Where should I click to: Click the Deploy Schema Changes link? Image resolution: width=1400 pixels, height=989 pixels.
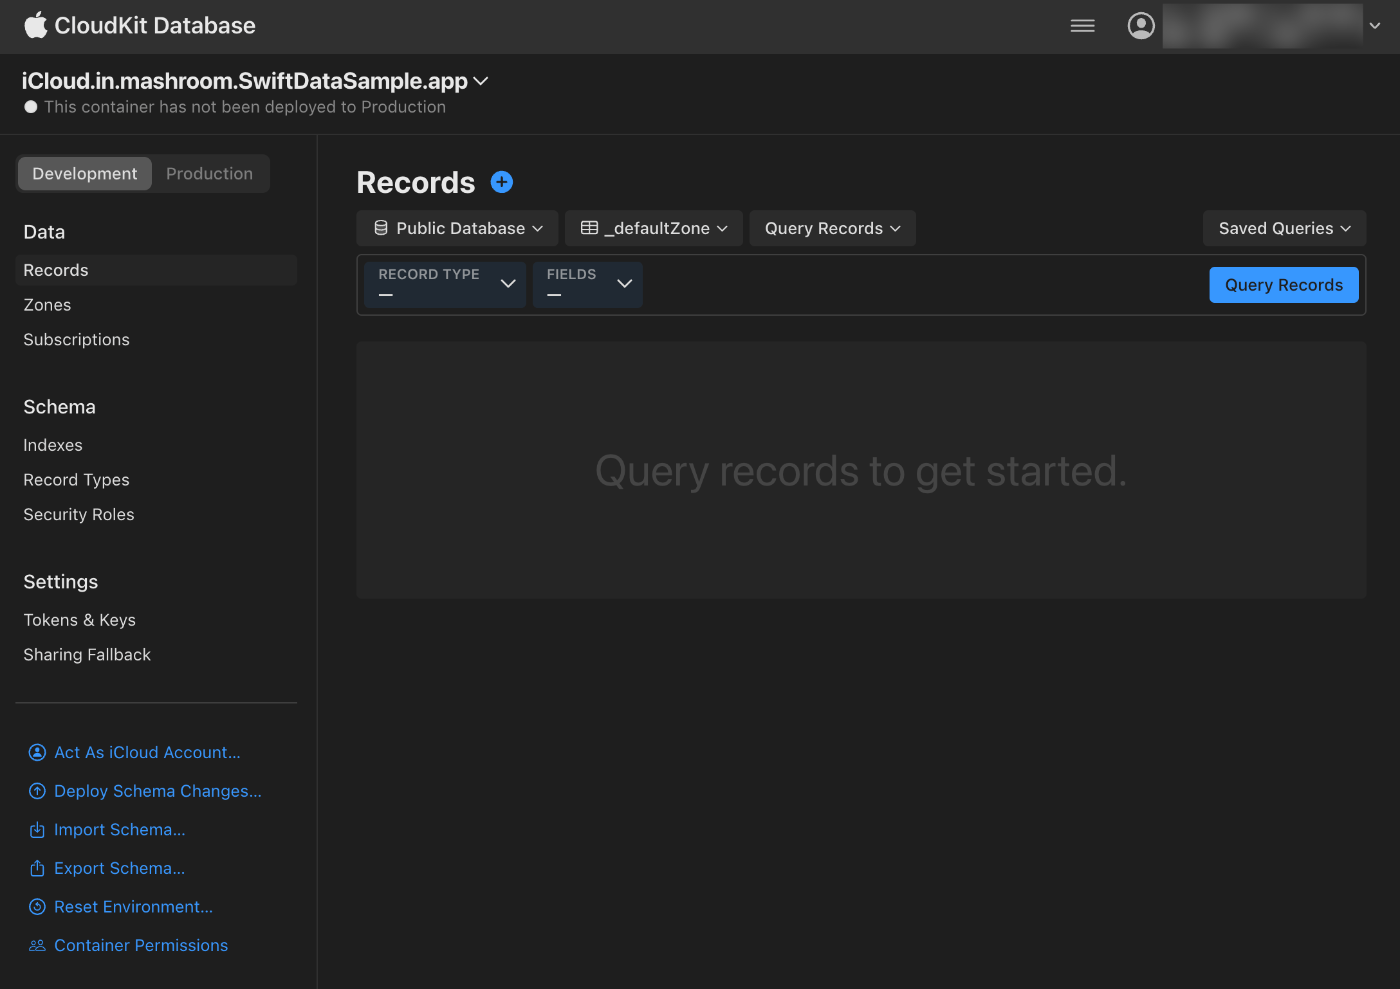(158, 791)
